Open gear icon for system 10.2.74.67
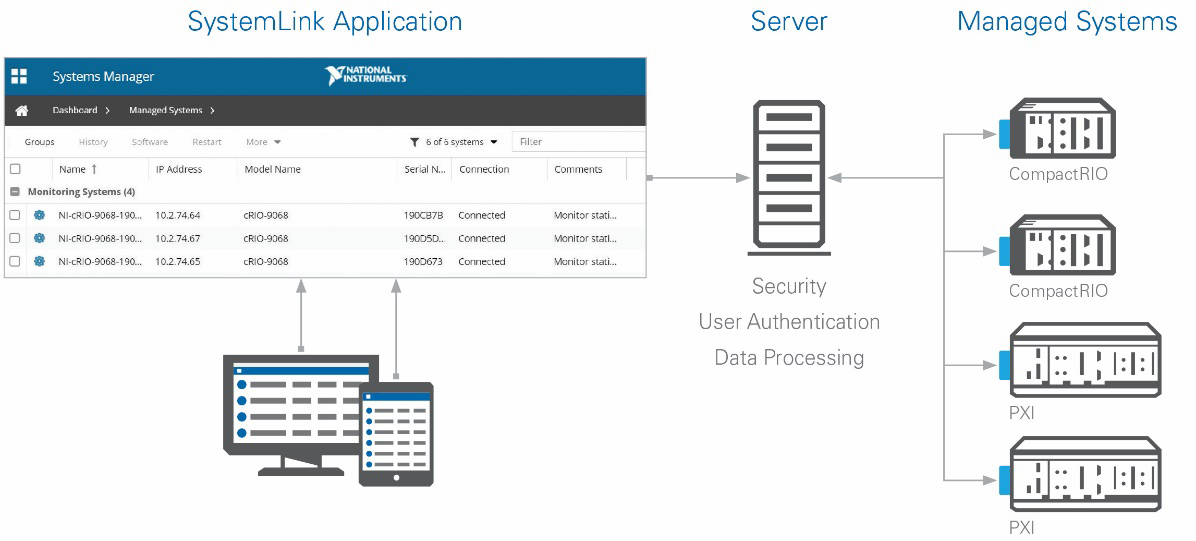Screen dimensions: 1196x541 tap(40, 238)
